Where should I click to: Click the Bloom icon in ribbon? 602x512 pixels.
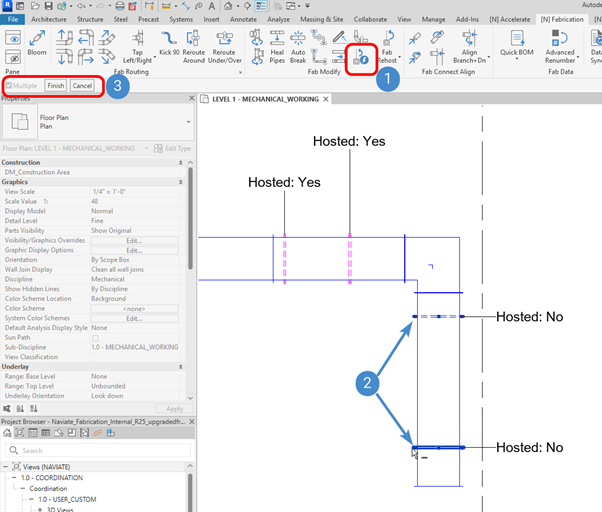click(38, 44)
